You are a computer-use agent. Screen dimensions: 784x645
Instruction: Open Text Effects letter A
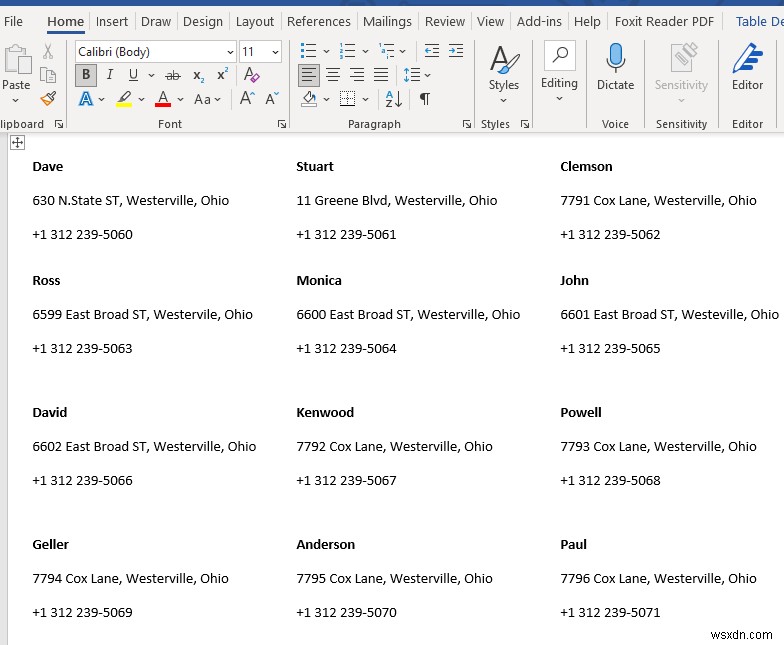86,99
